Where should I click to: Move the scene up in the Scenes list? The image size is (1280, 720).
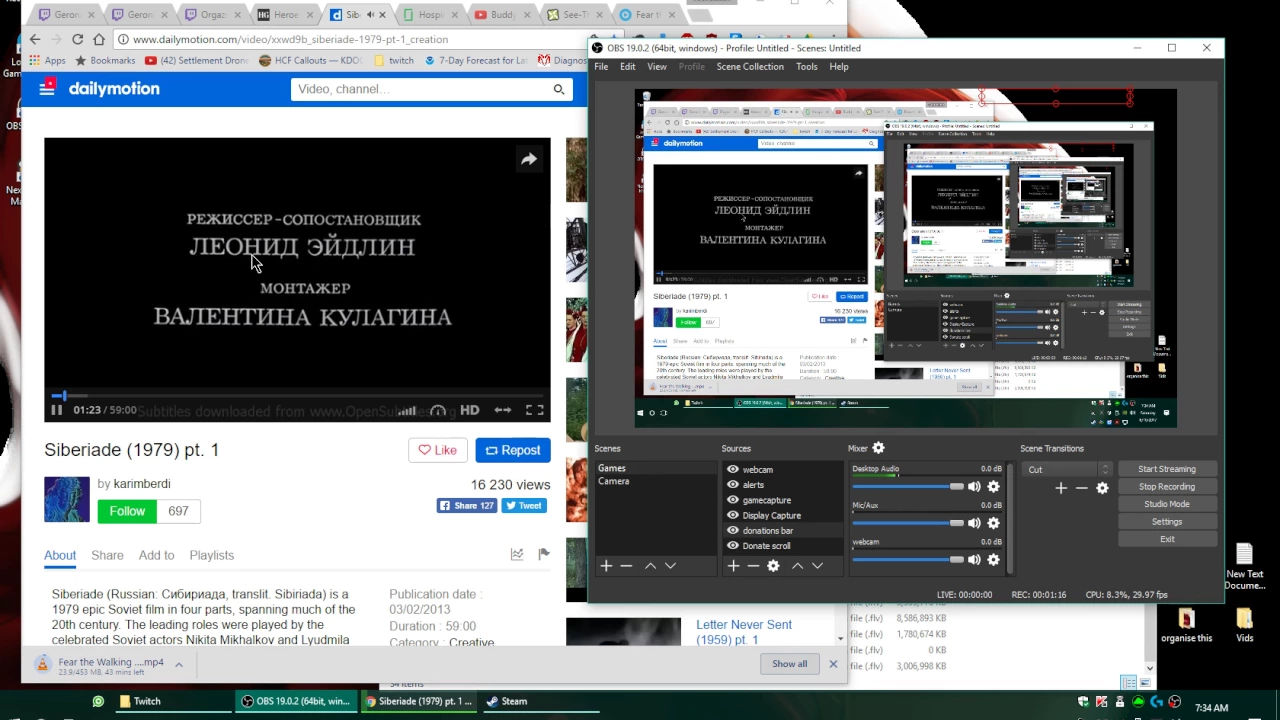point(650,566)
